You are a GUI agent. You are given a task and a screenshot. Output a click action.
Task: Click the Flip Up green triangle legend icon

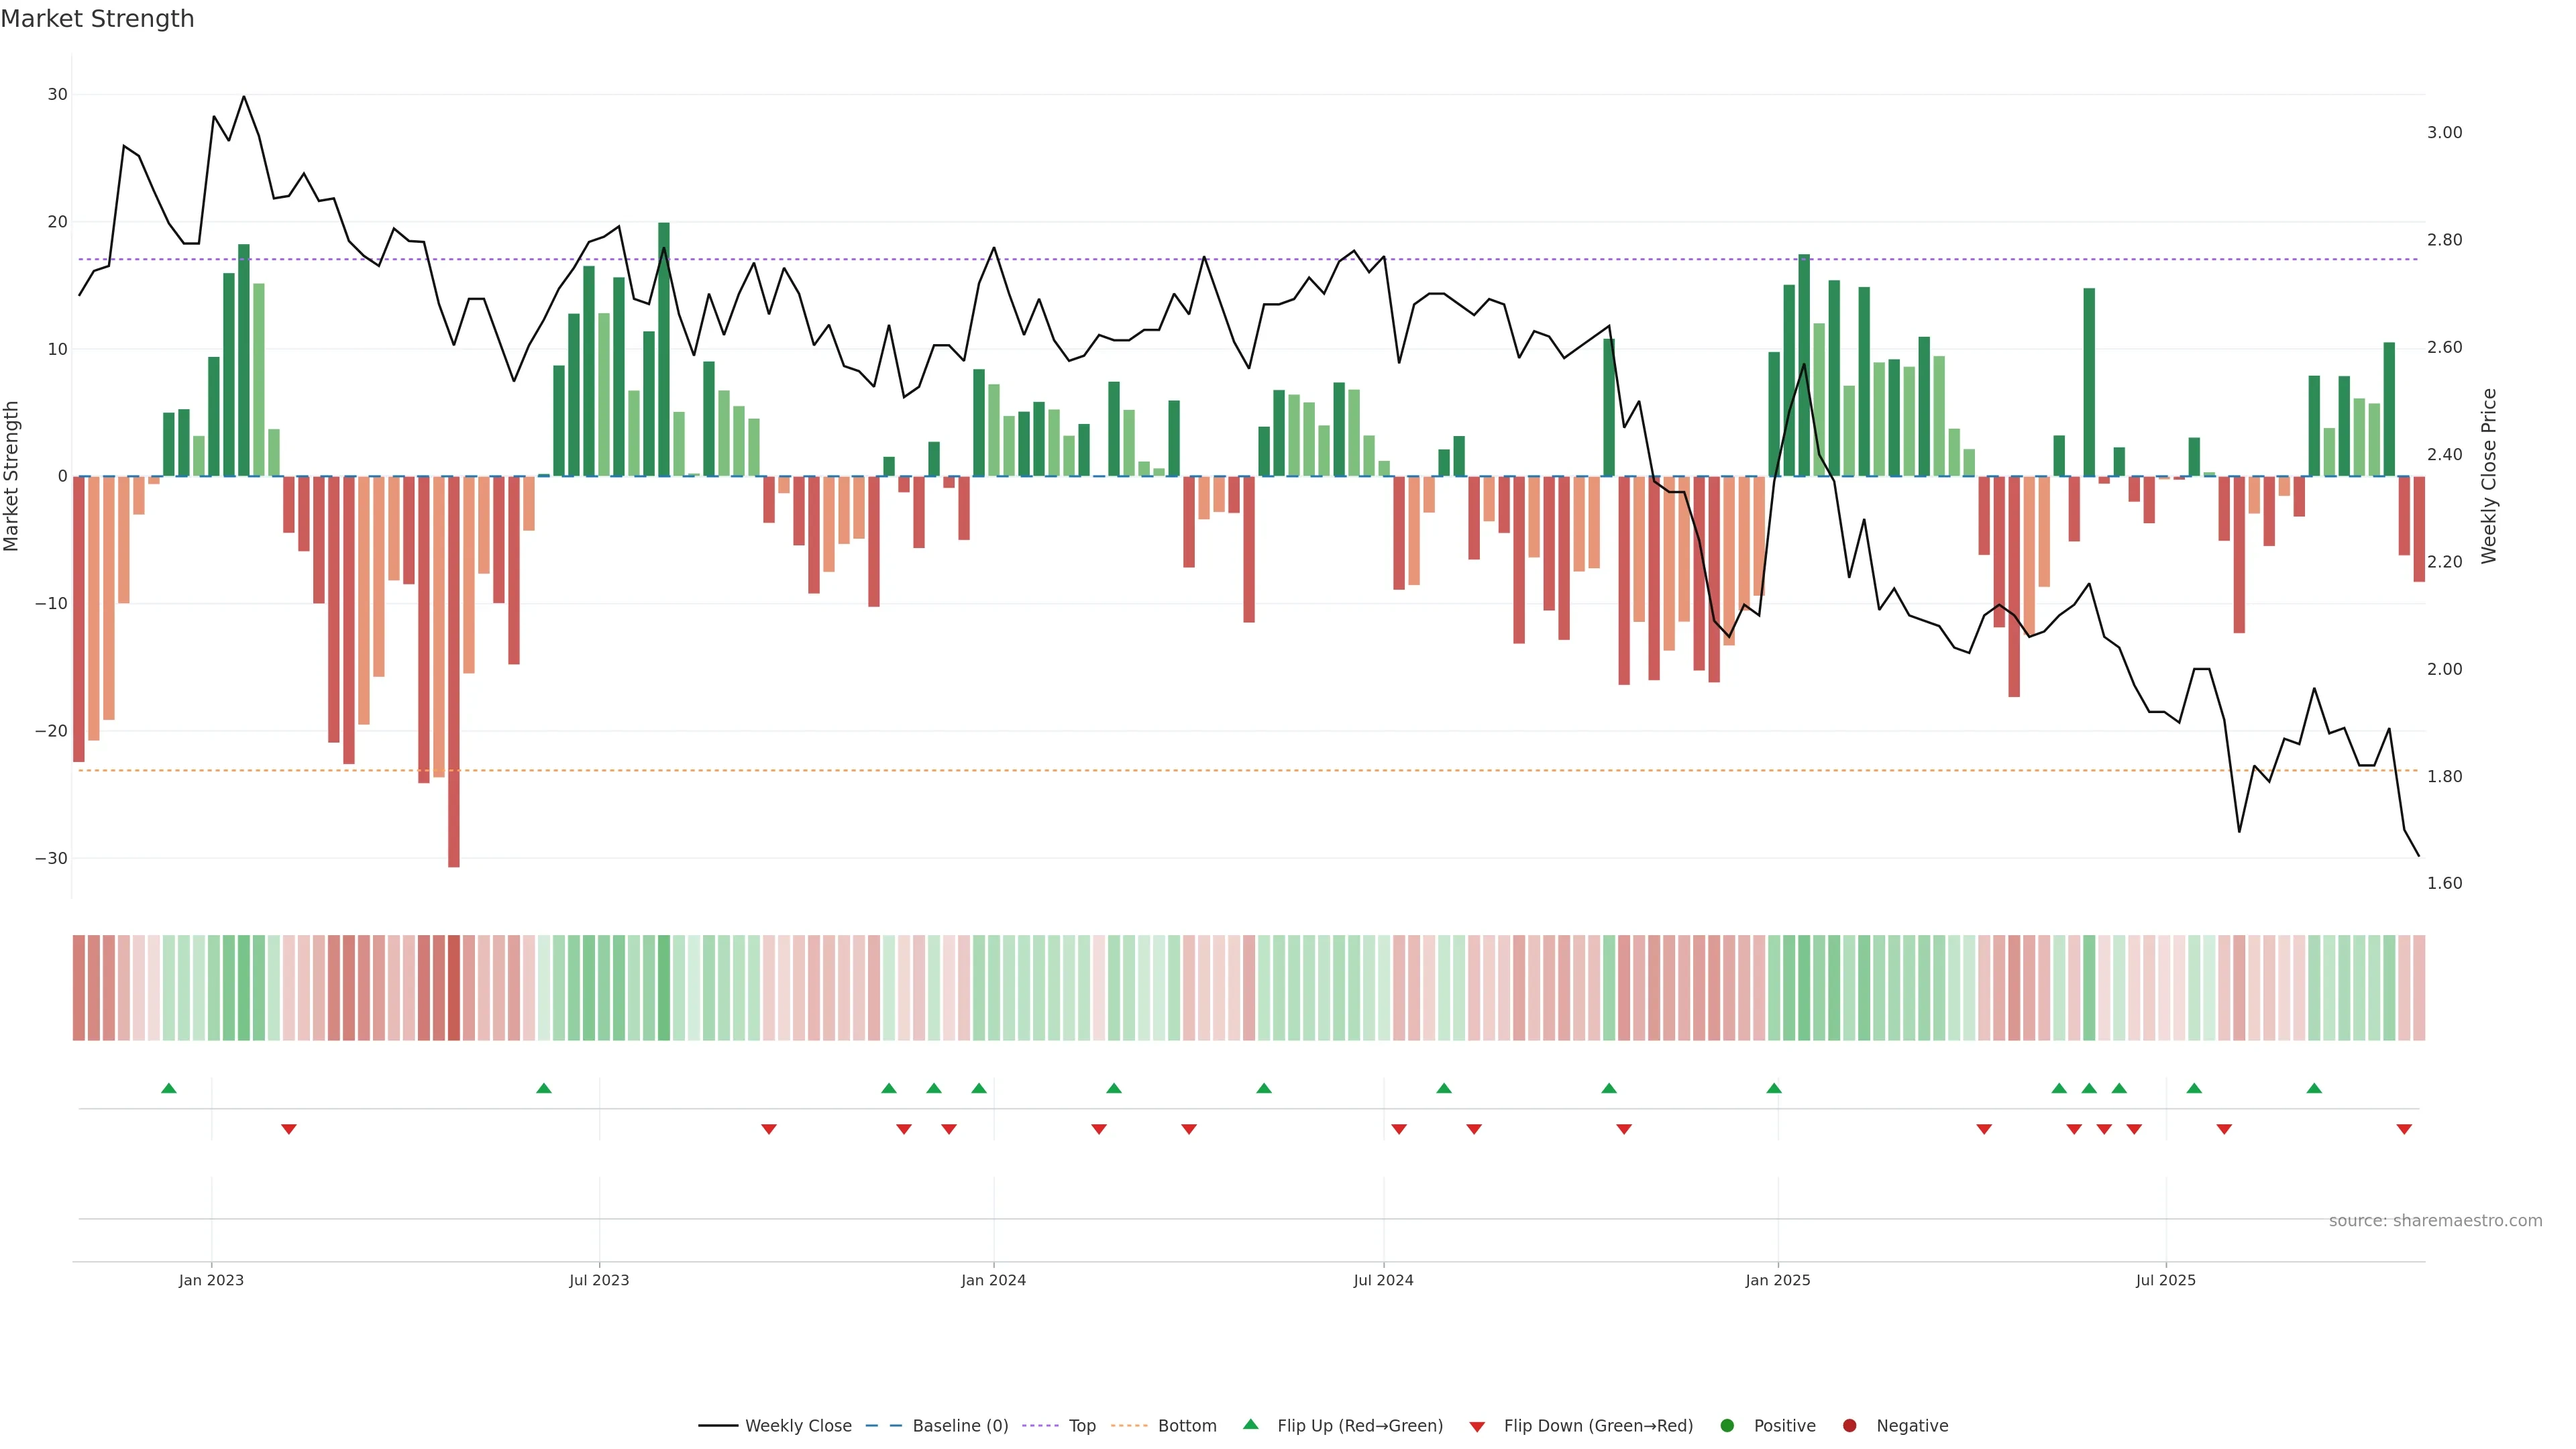pos(1250,1424)
